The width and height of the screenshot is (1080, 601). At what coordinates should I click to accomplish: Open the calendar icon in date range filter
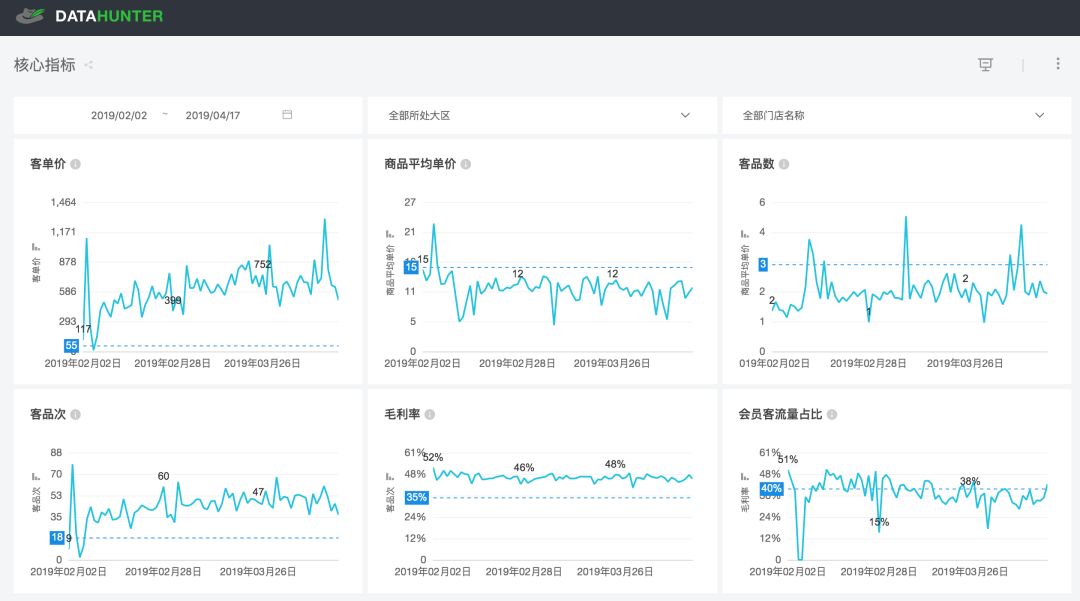pos(287,114)
